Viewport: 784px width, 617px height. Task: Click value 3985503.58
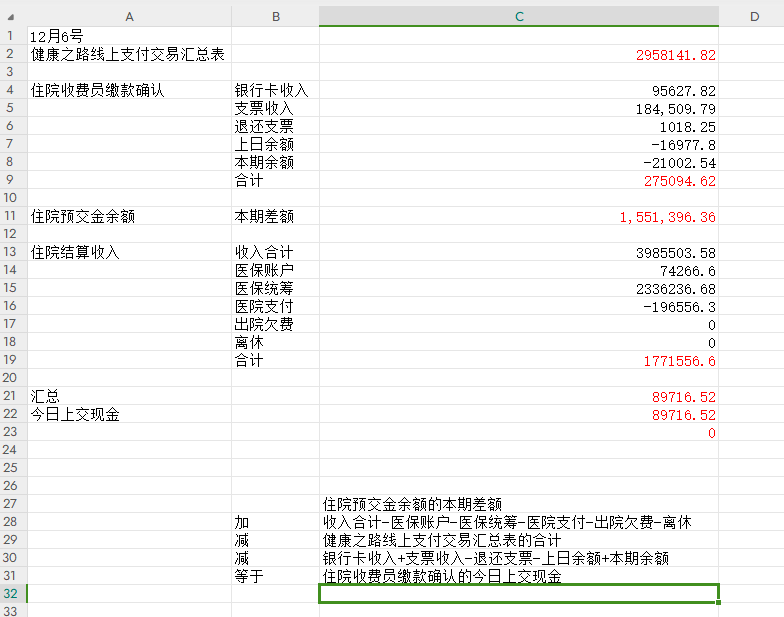click(x=676, y=252)
